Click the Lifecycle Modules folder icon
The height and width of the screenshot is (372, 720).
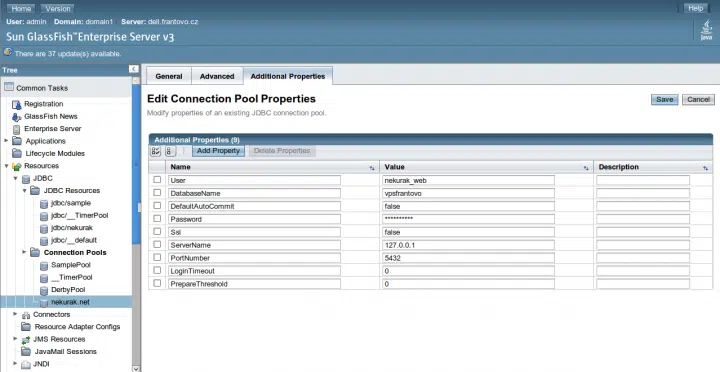tap(17, 153)
